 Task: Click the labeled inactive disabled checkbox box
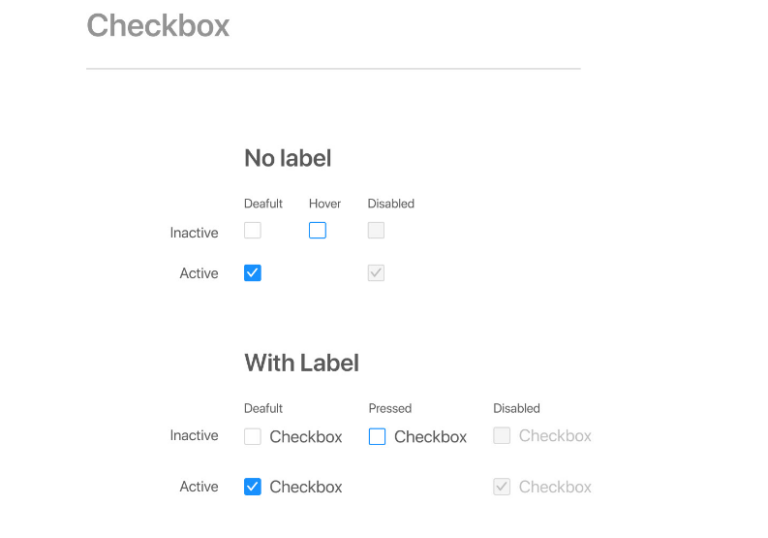(x=502, y=436)
